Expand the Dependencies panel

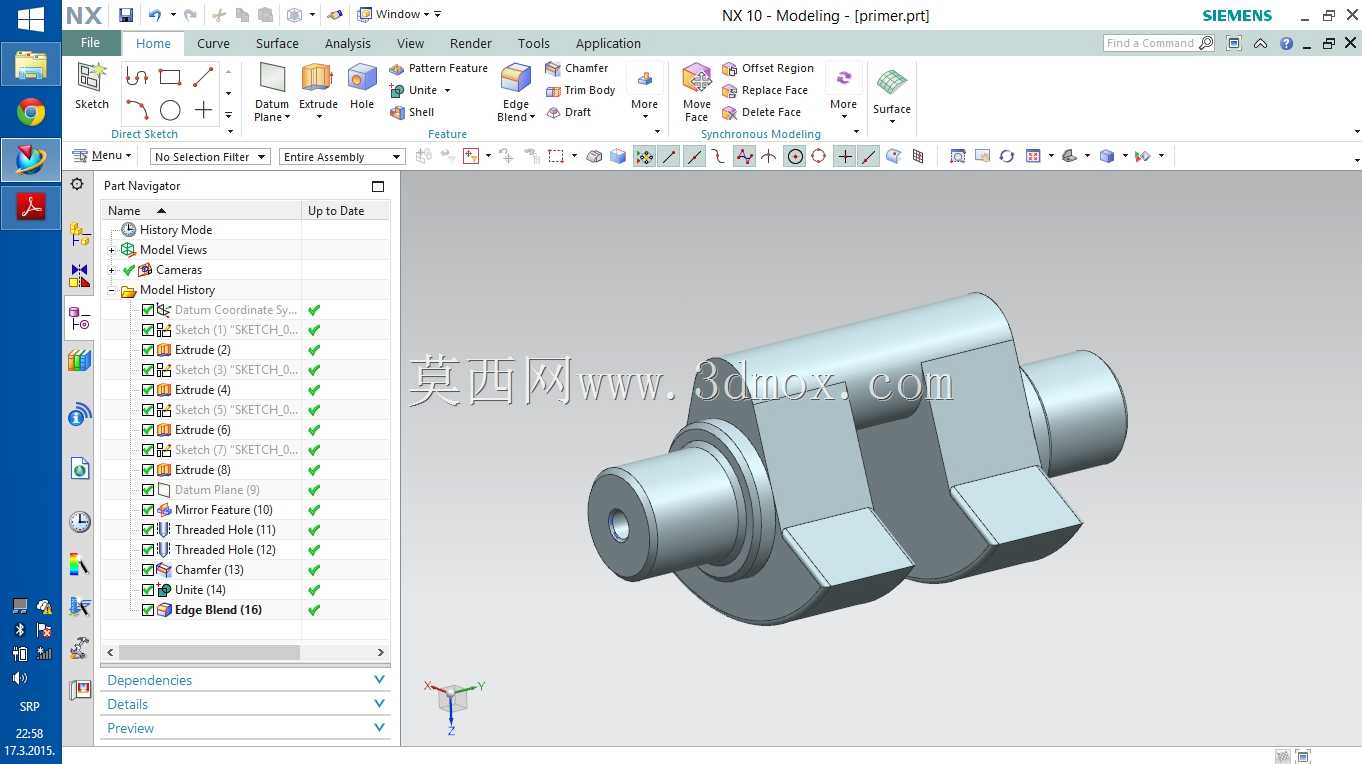(x=245, y=680)
